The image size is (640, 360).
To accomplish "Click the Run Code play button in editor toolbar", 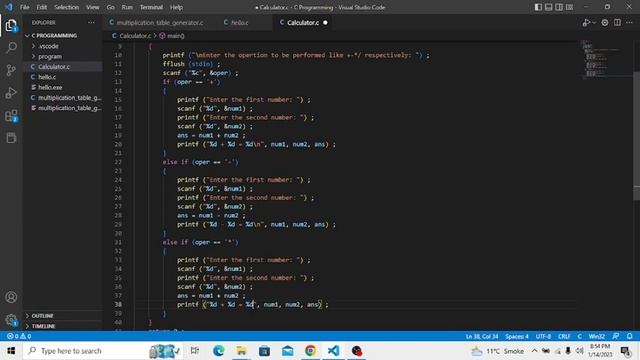I will tap(586, 23).
